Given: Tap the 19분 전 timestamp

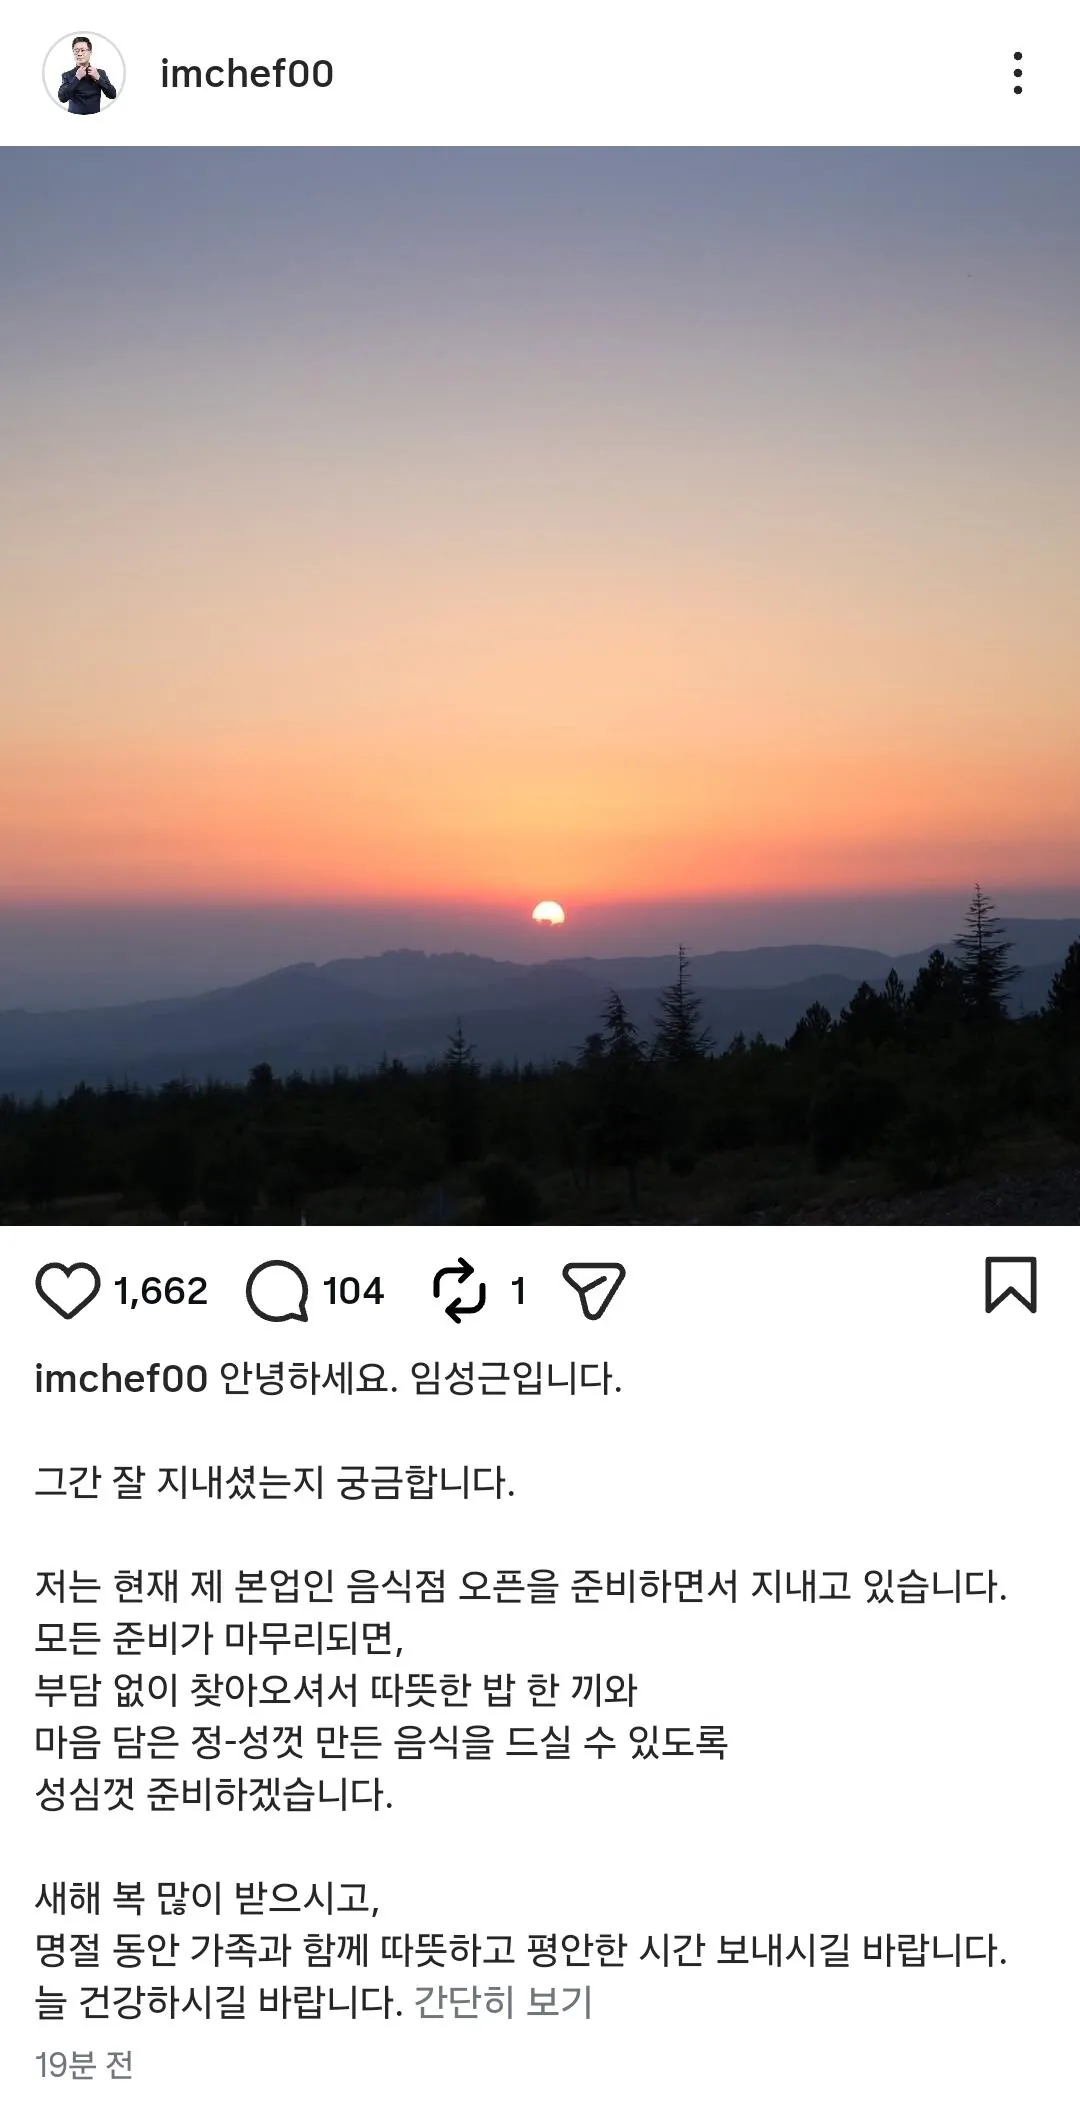Looking at the screenshot, I should tap(84, 2064).
